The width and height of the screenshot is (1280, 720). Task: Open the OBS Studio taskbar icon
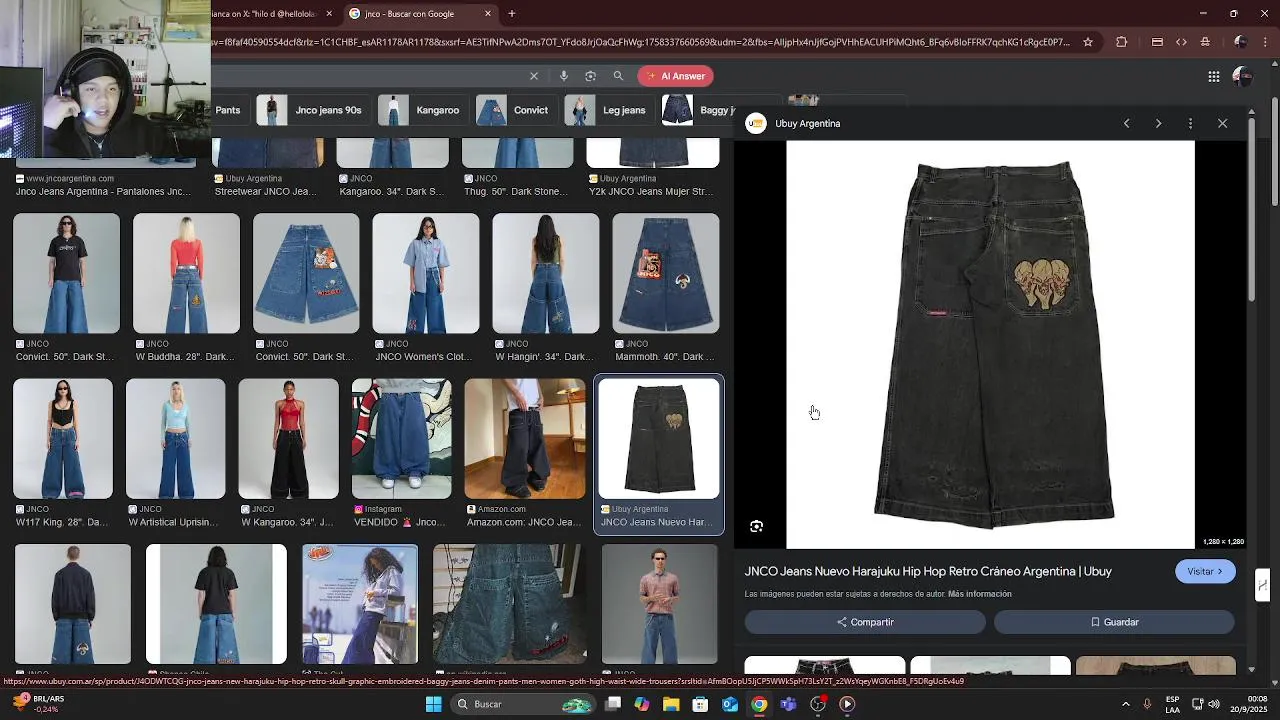coord(818,704)
